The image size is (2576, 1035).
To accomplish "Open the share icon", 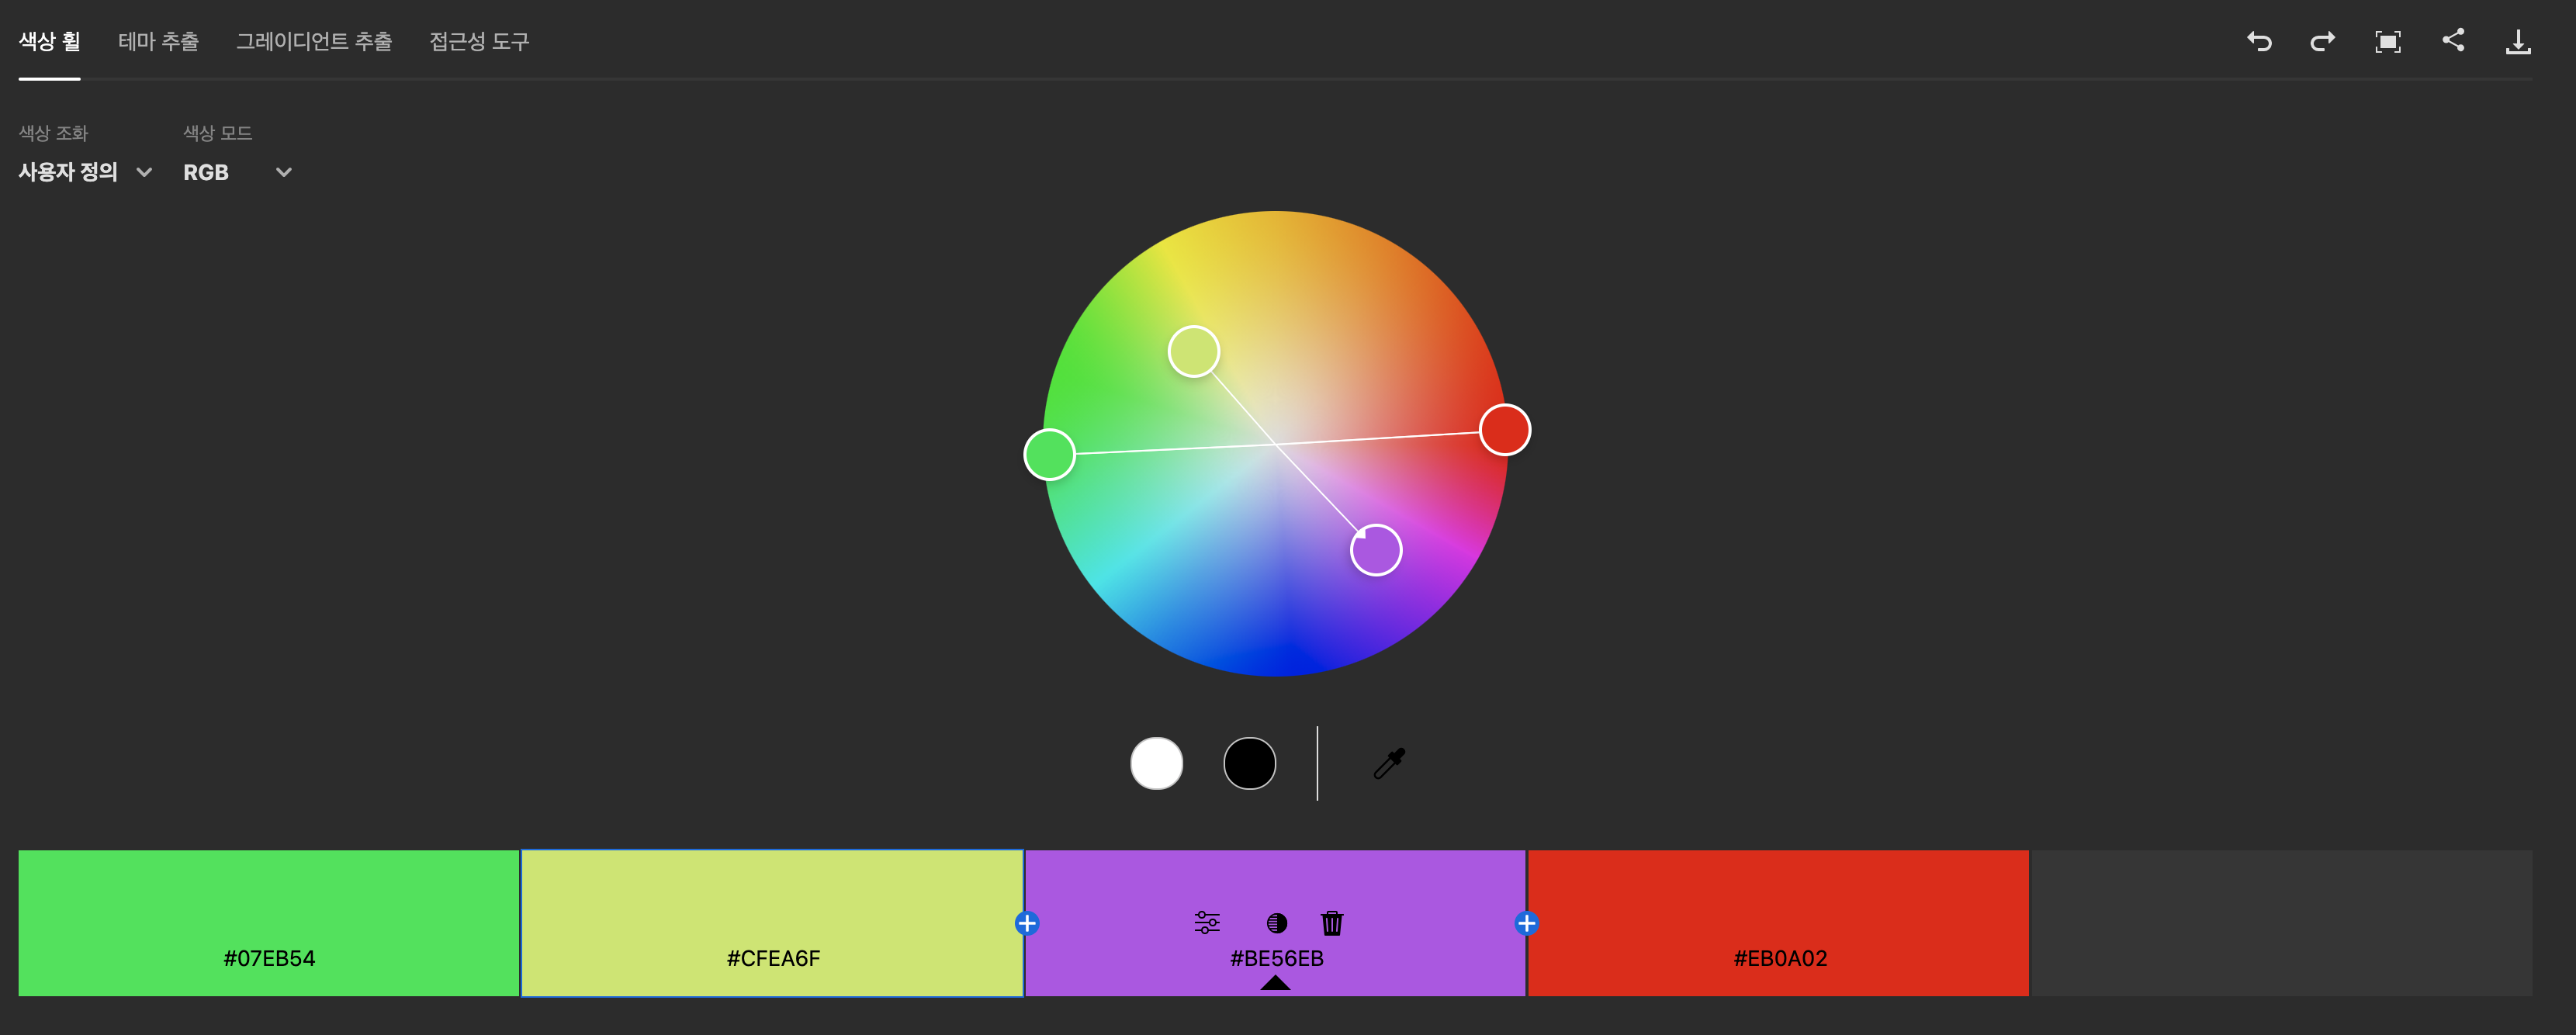I will (2452, 40).
